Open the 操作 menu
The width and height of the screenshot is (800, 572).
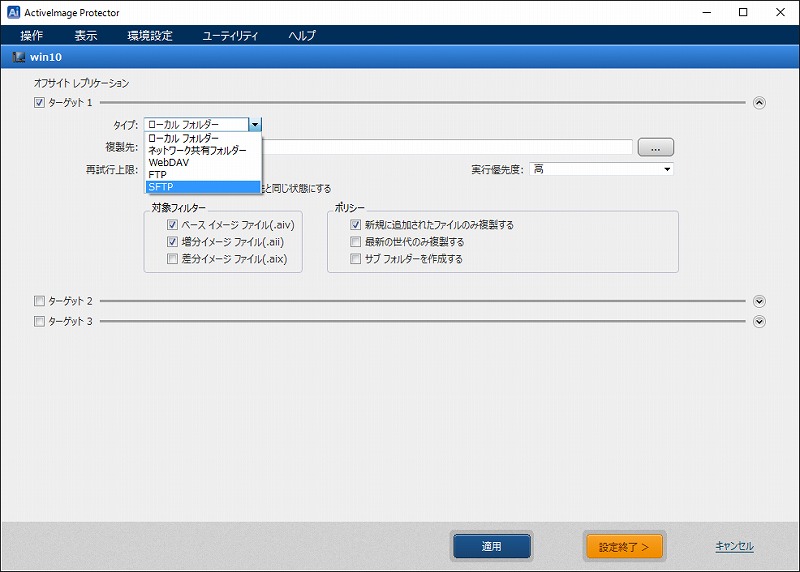pos(32,36)
